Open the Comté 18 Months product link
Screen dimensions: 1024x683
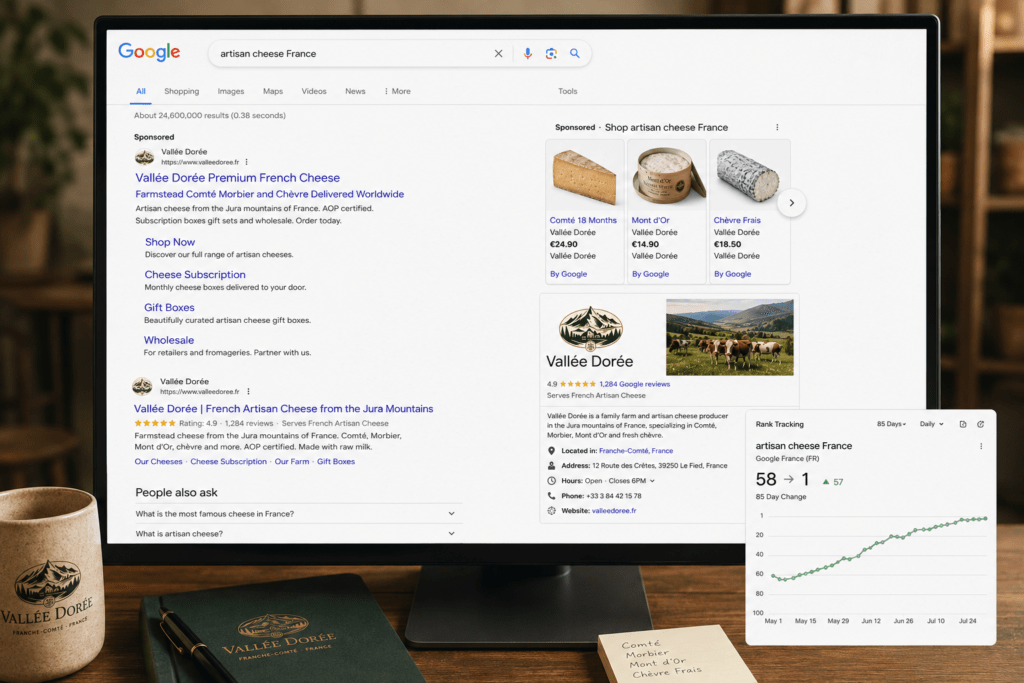583,220
